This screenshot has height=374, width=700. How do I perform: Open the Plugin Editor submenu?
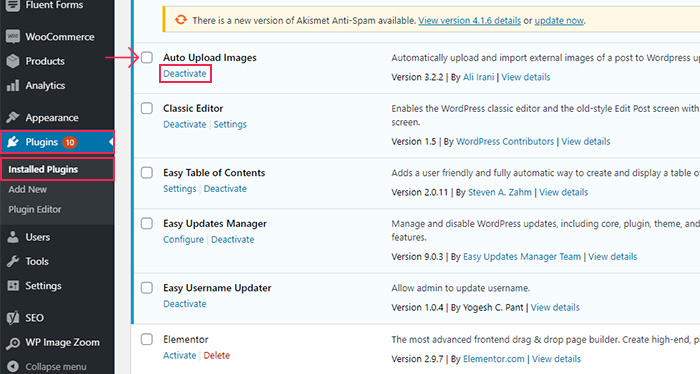[35, 209]
